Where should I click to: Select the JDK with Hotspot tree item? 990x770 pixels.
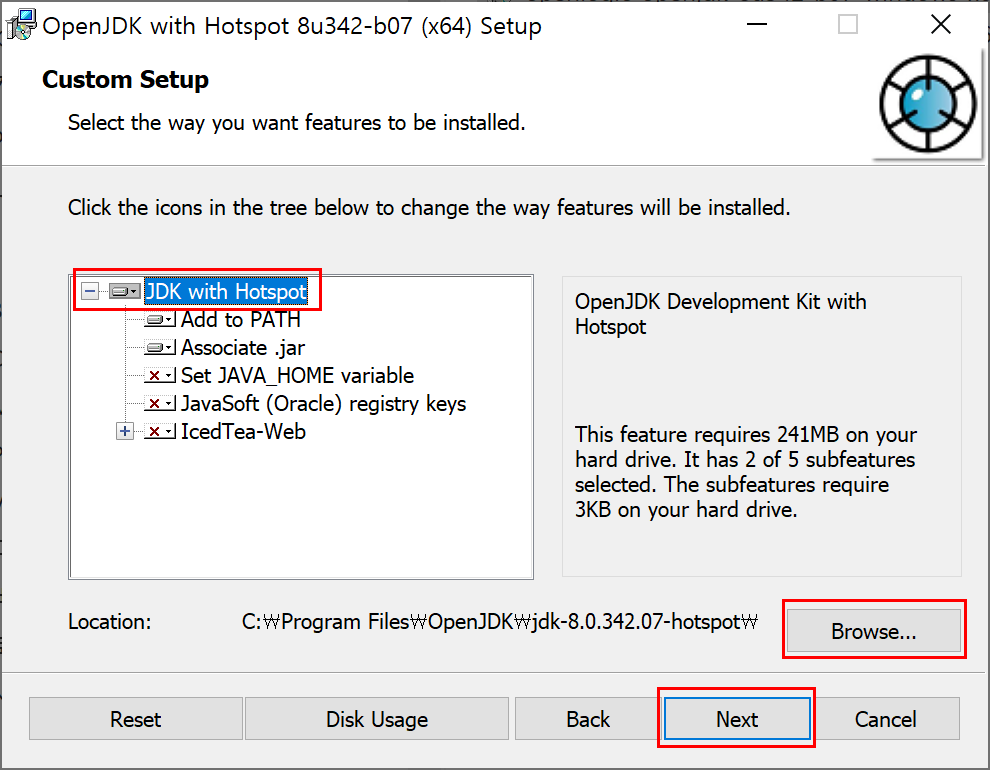(226, 292)
